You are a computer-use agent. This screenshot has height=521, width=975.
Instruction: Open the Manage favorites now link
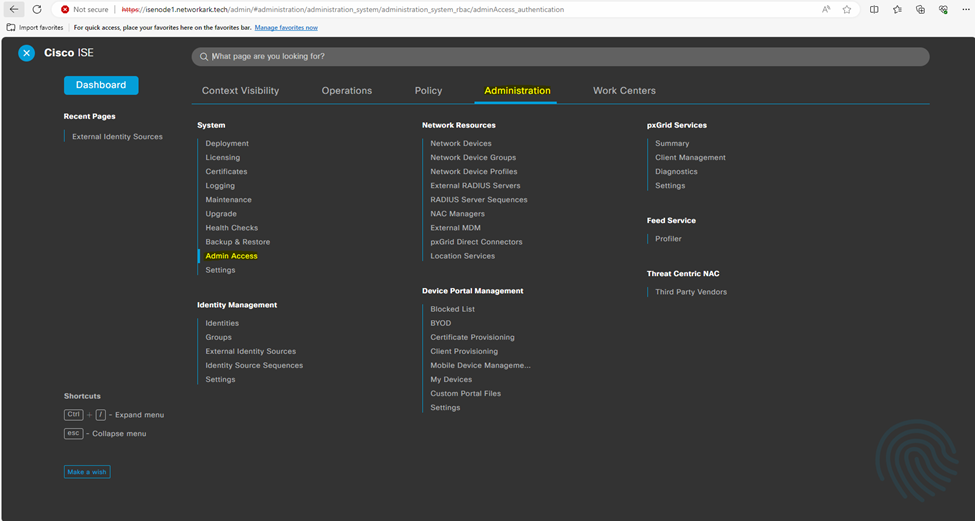pos(286,27)
